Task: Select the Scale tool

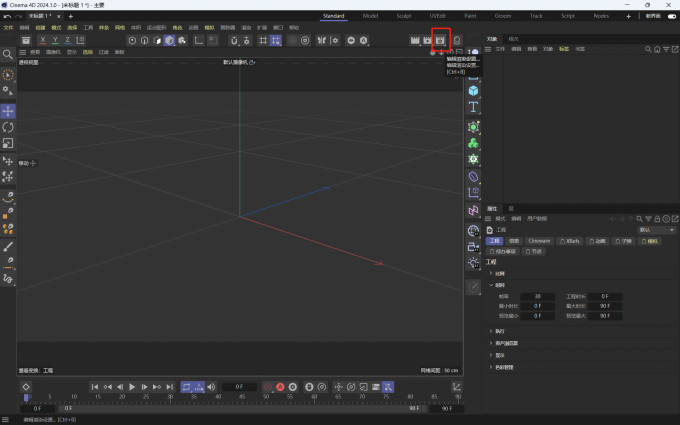Action: [8, 143]
